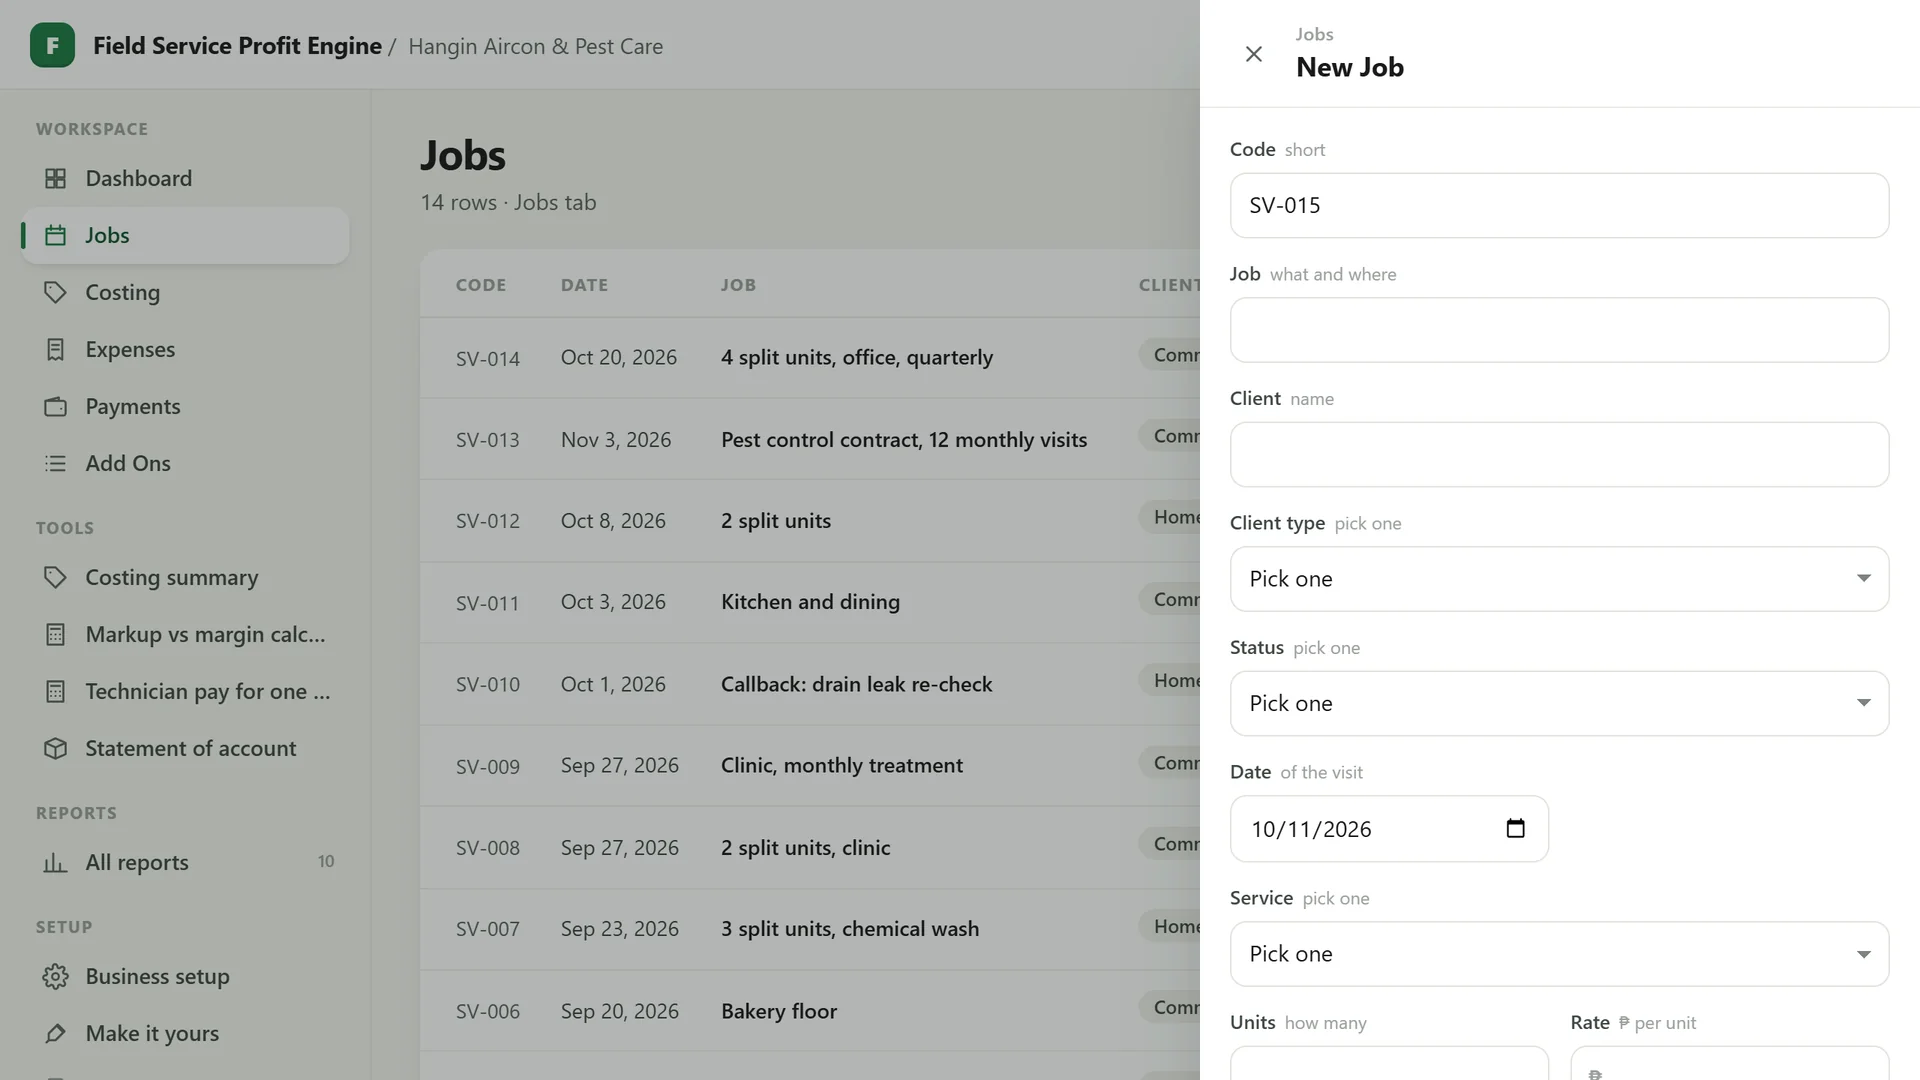This screenshot has height=1080, width=1920.
Task: Click the Code input field
Action: pyautogui.click(x=1559, y=205)
